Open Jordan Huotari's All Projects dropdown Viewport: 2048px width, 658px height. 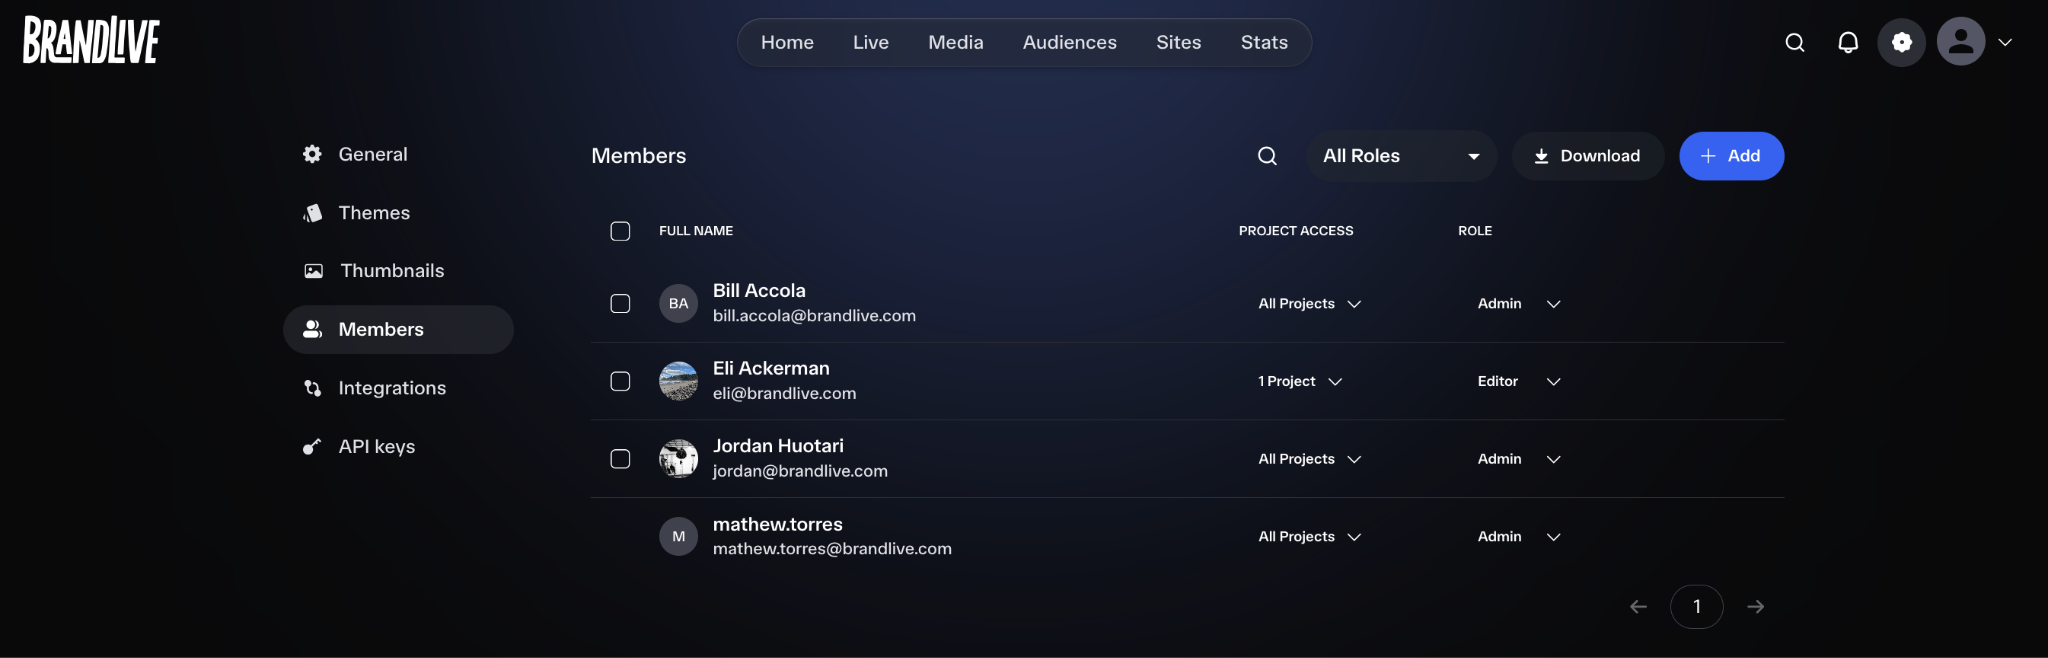coord(1309,459)
